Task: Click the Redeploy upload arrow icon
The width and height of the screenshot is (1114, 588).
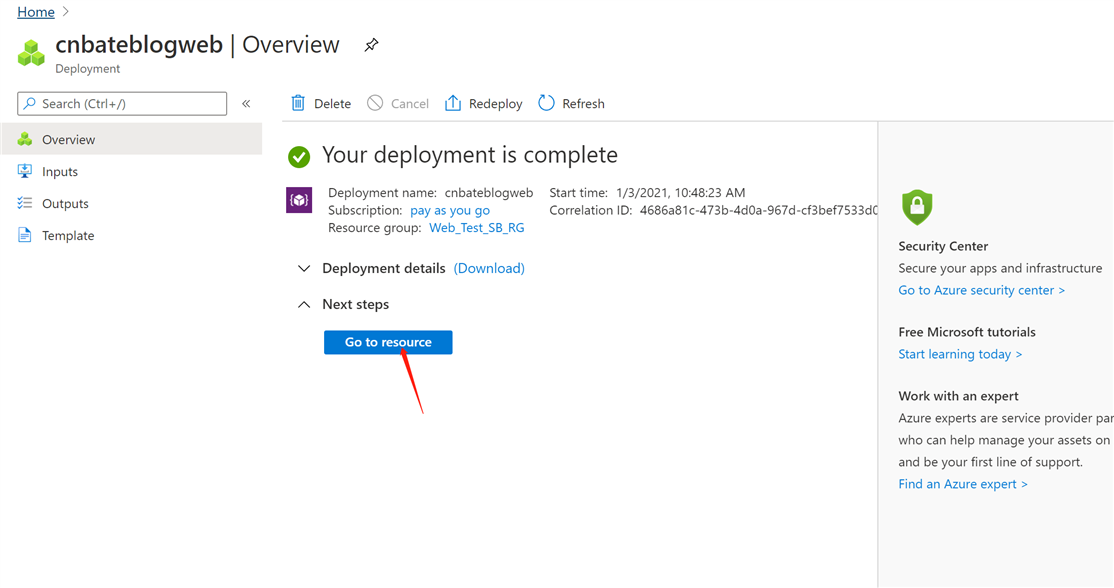Action: click(x=453, y=103)
